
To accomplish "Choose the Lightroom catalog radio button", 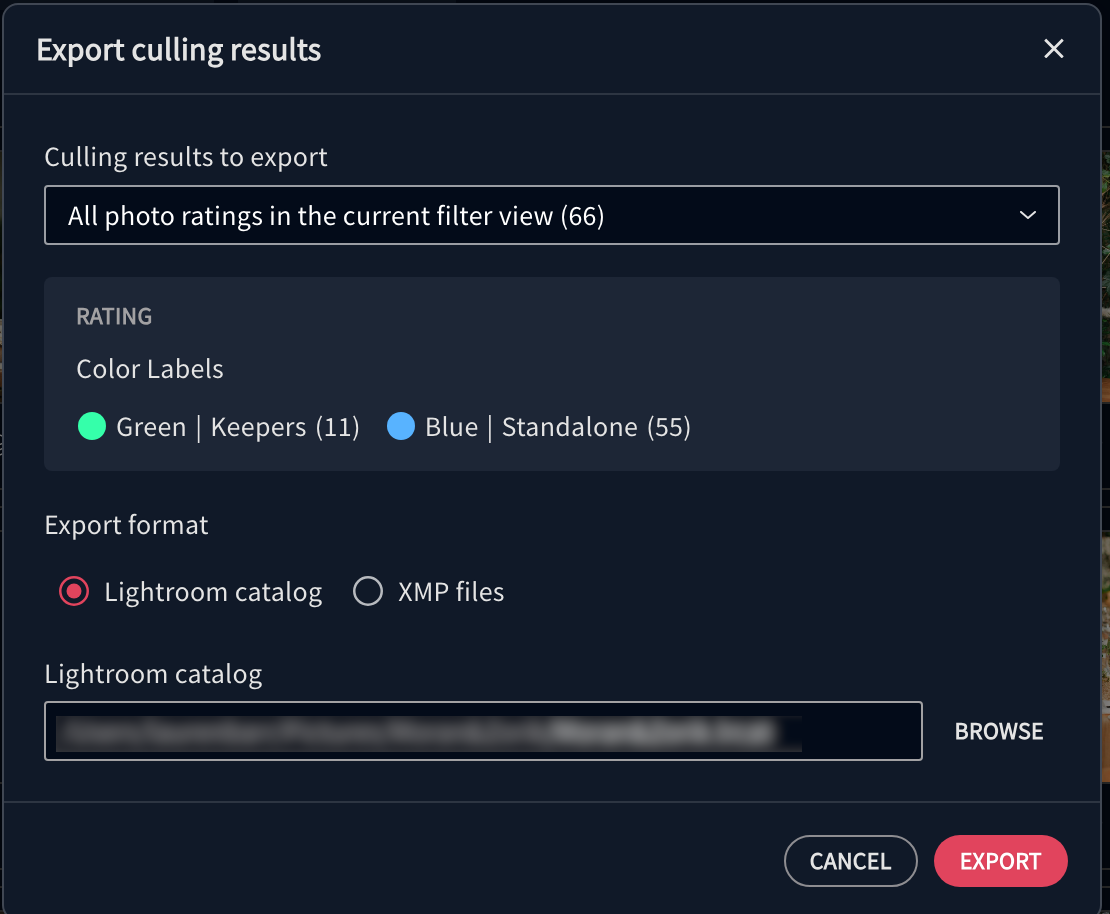I will coord(74,591).
